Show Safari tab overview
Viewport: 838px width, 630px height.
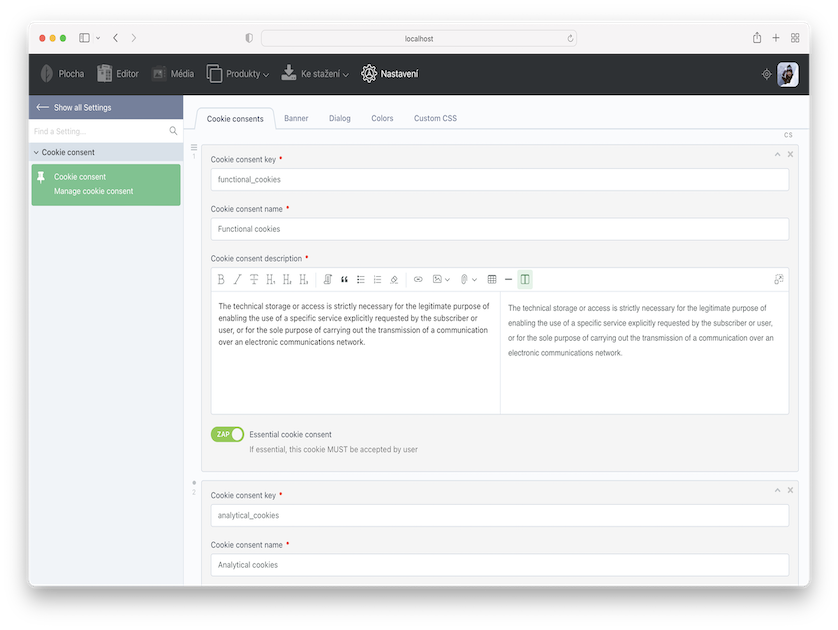[x=795, y=38]
